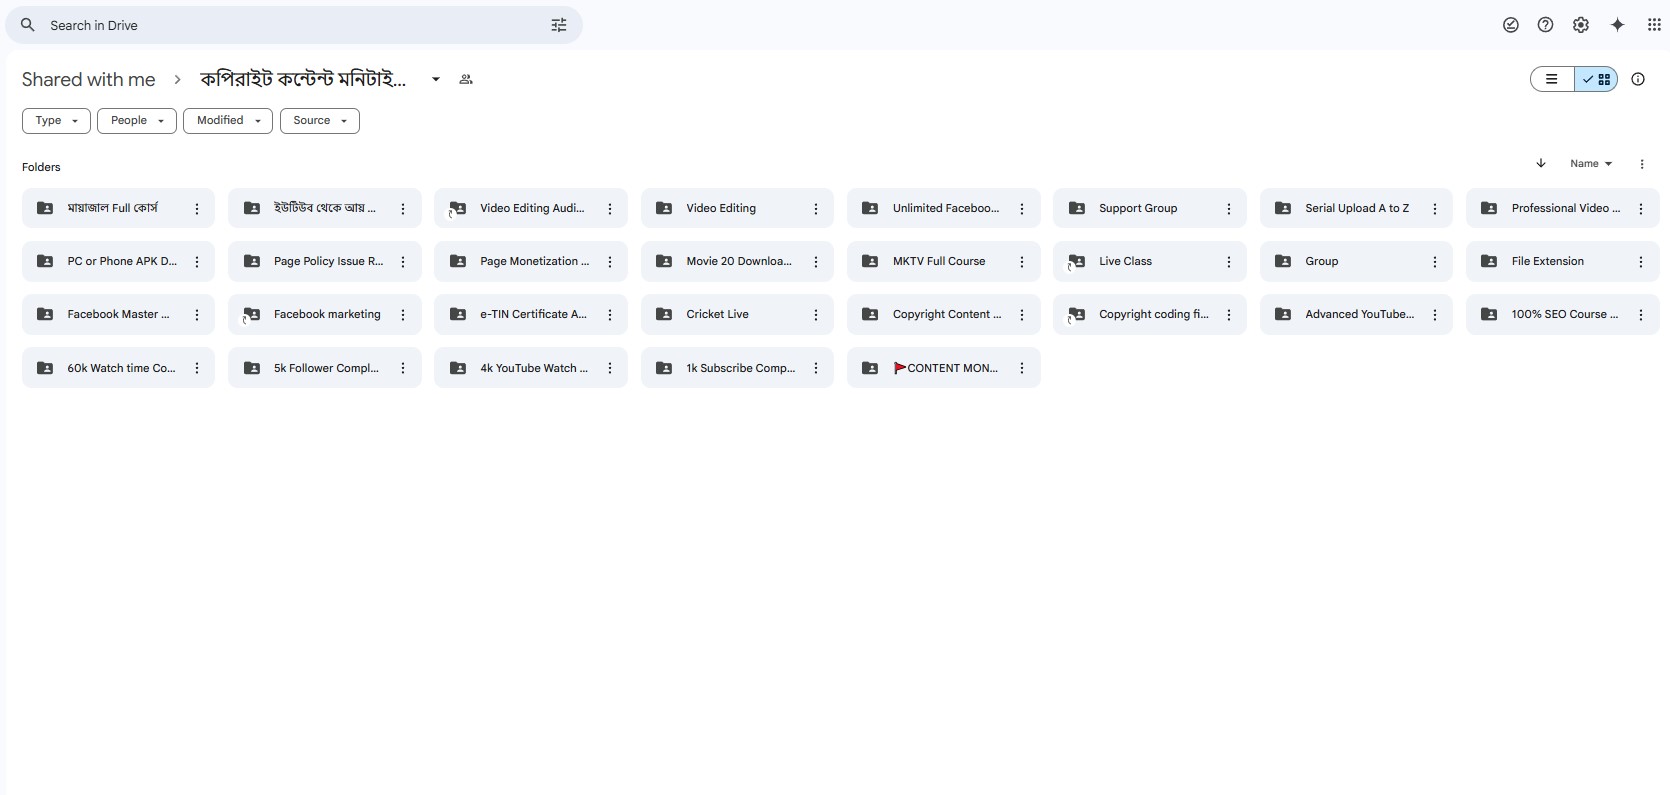
Task: Click the shared folder people icon
Action: [x=466, y=79]
